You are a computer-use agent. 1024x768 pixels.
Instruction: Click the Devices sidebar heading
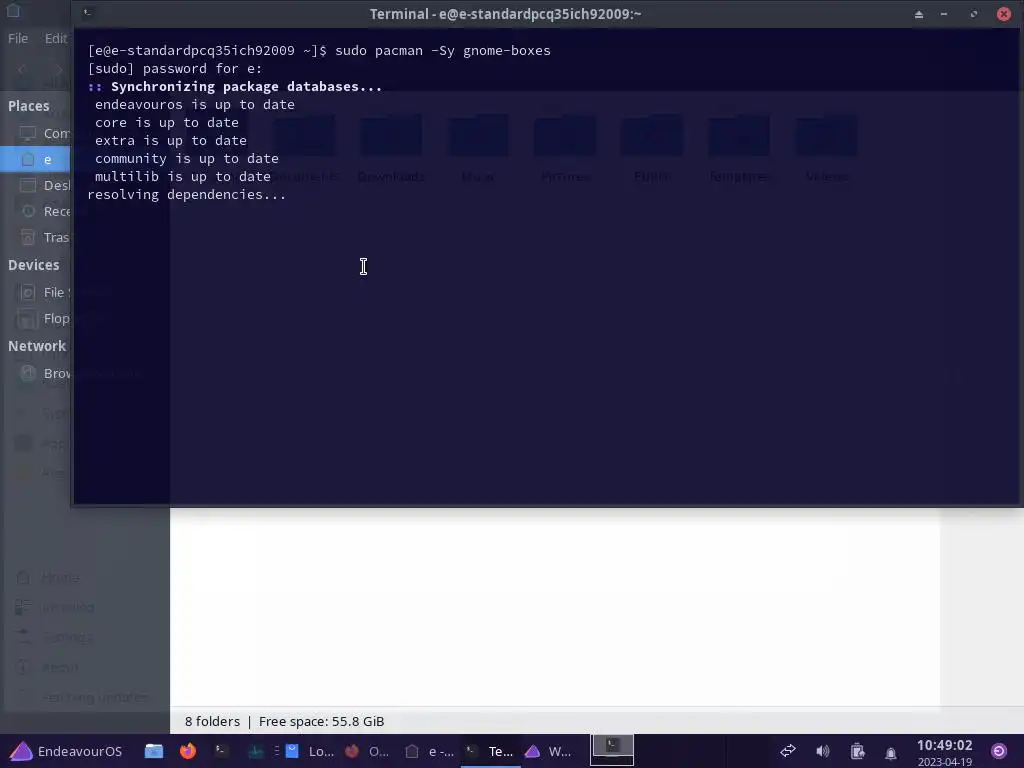pos(33,265)
